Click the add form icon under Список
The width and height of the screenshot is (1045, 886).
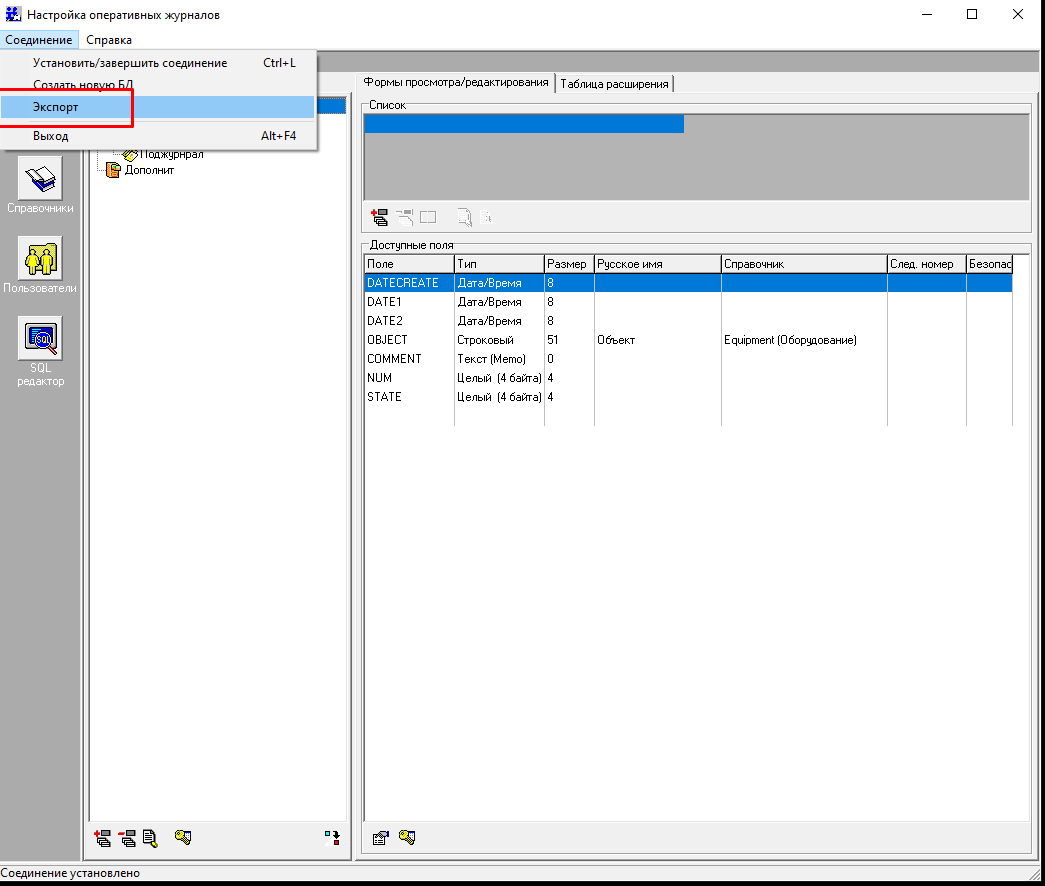coord(379,216)
